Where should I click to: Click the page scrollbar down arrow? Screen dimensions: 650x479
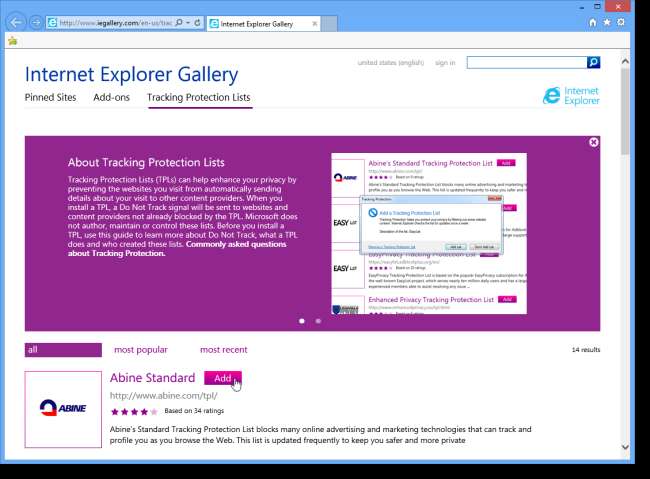(625, 447)
